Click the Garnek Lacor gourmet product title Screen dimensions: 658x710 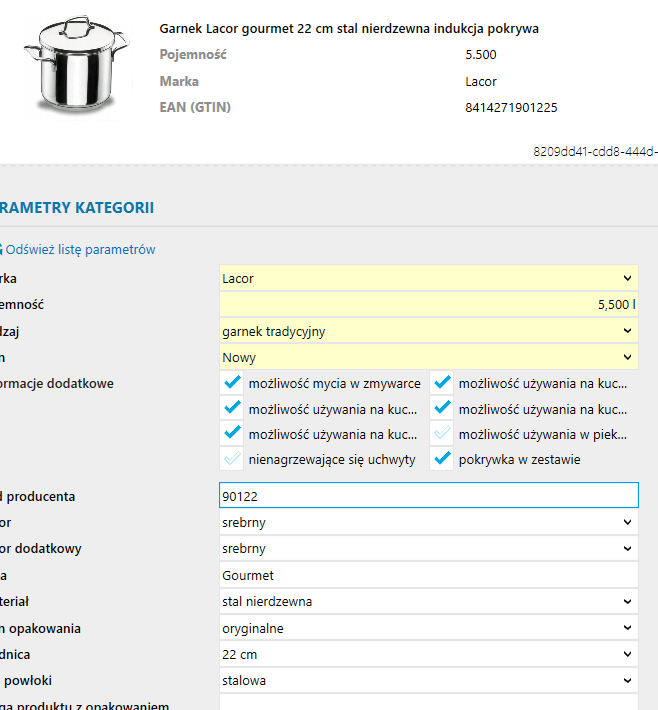pyautogui.click(x=349, y=29)
